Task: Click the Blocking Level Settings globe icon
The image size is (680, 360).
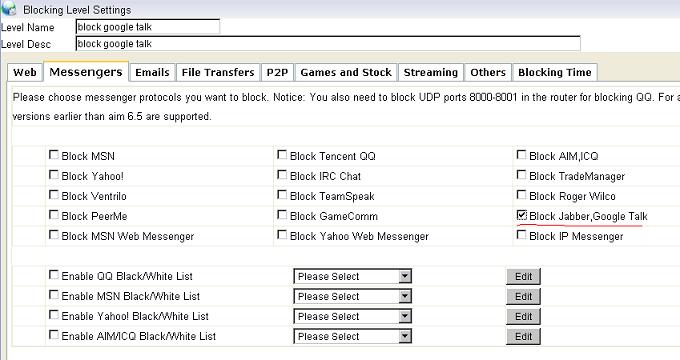Action: tap(9, 7)
